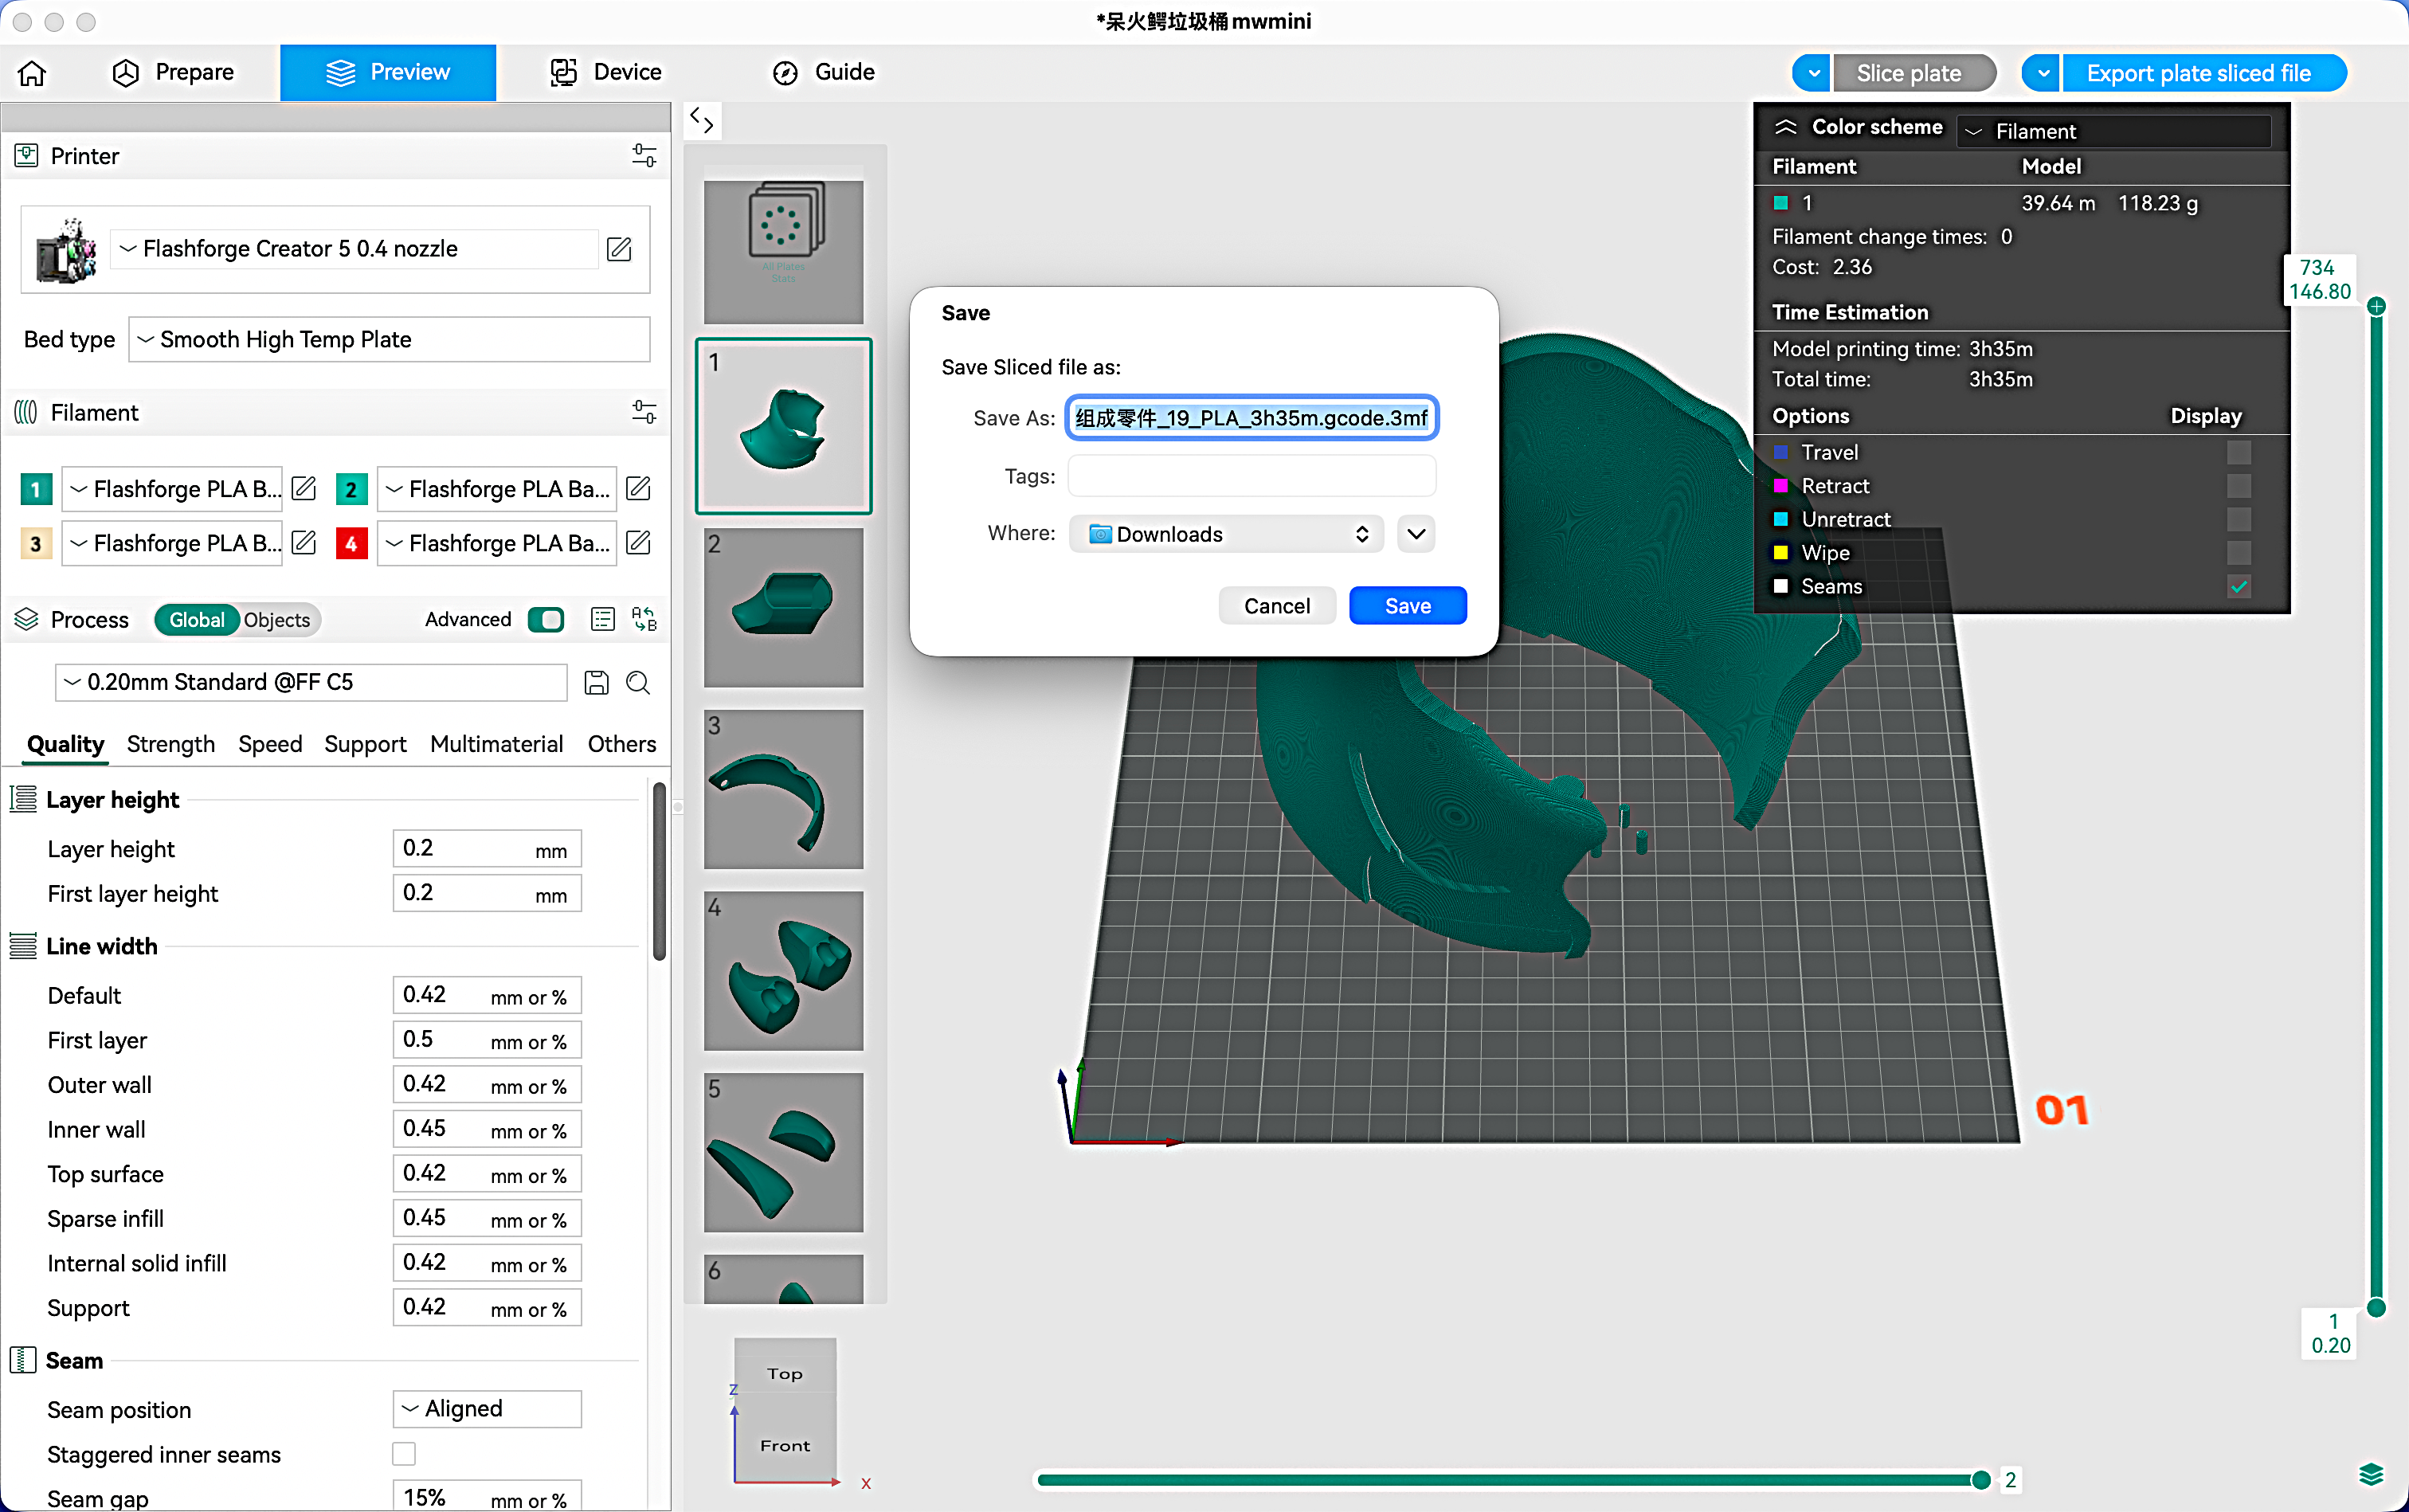Click the Slice plate button

[1915, 73]
